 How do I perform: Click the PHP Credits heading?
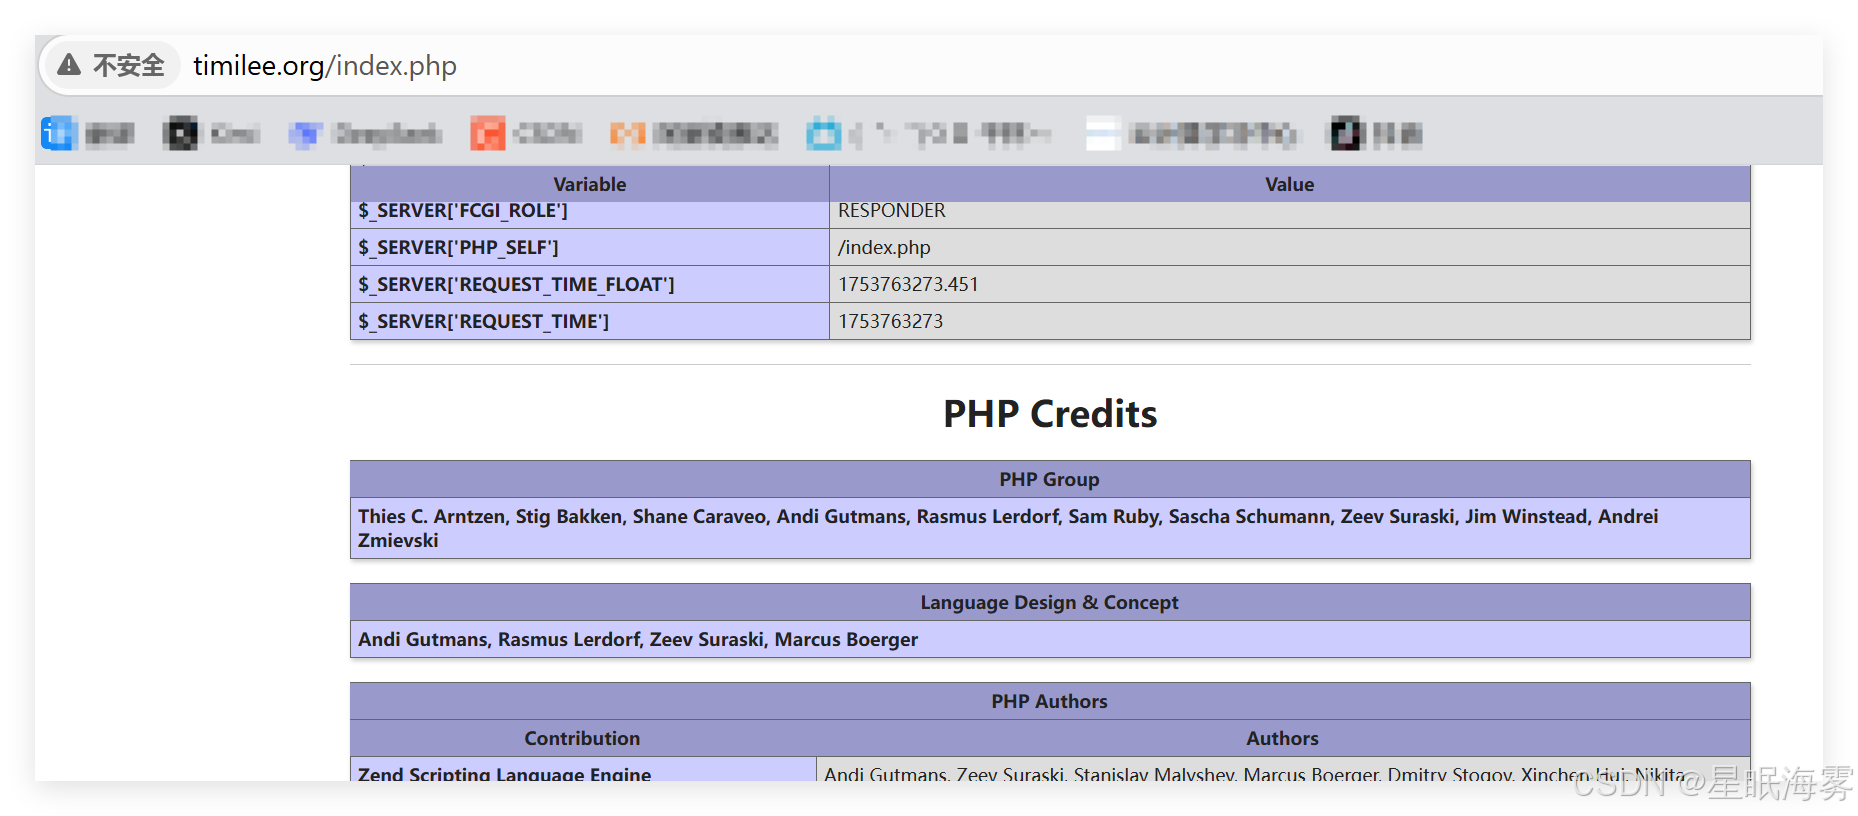coord(1050,414)
